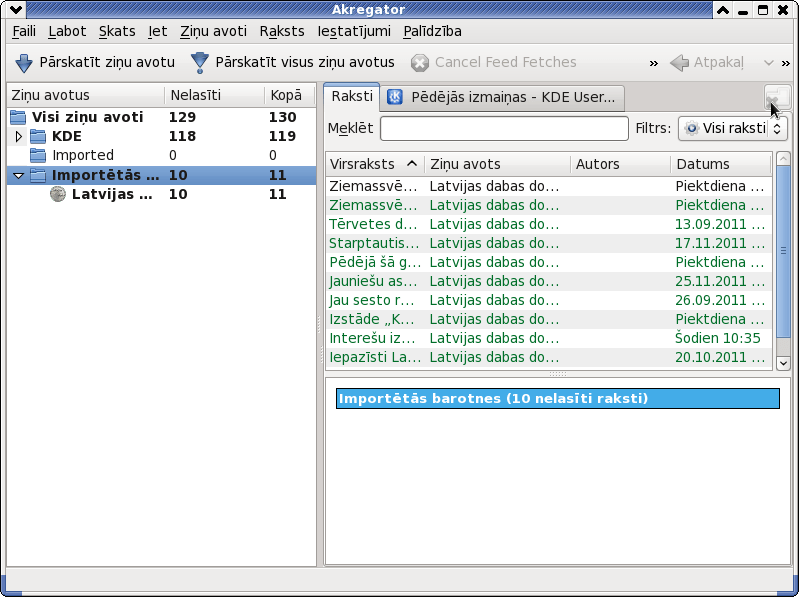Open the Palīdzība menu

[x=433, y=32]
